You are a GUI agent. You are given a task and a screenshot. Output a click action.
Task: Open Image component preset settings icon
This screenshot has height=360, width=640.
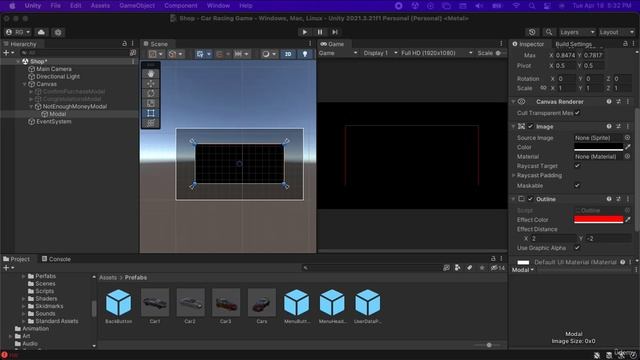(618, 127)
